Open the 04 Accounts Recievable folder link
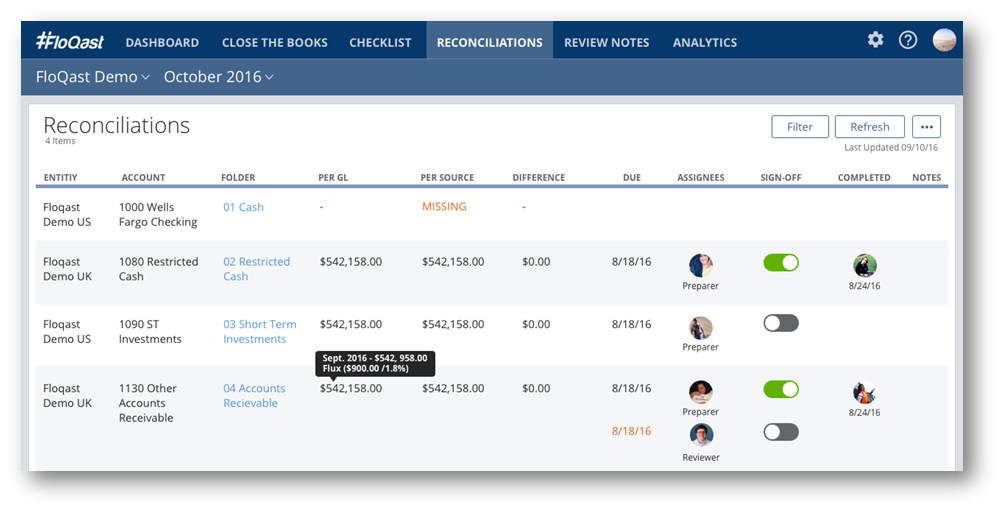 254,396
